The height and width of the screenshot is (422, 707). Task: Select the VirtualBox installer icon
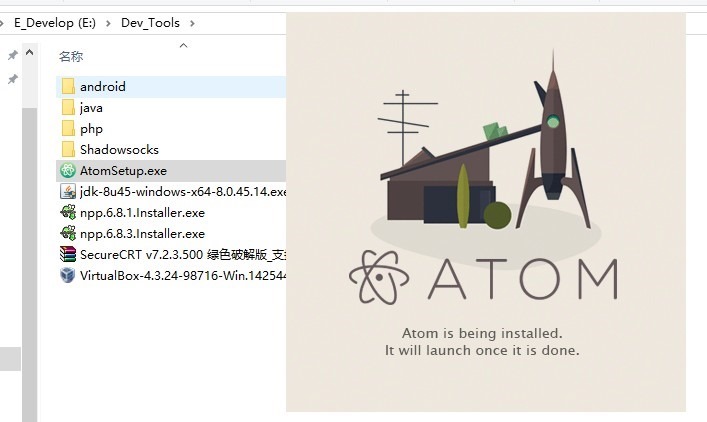[68, 276]
